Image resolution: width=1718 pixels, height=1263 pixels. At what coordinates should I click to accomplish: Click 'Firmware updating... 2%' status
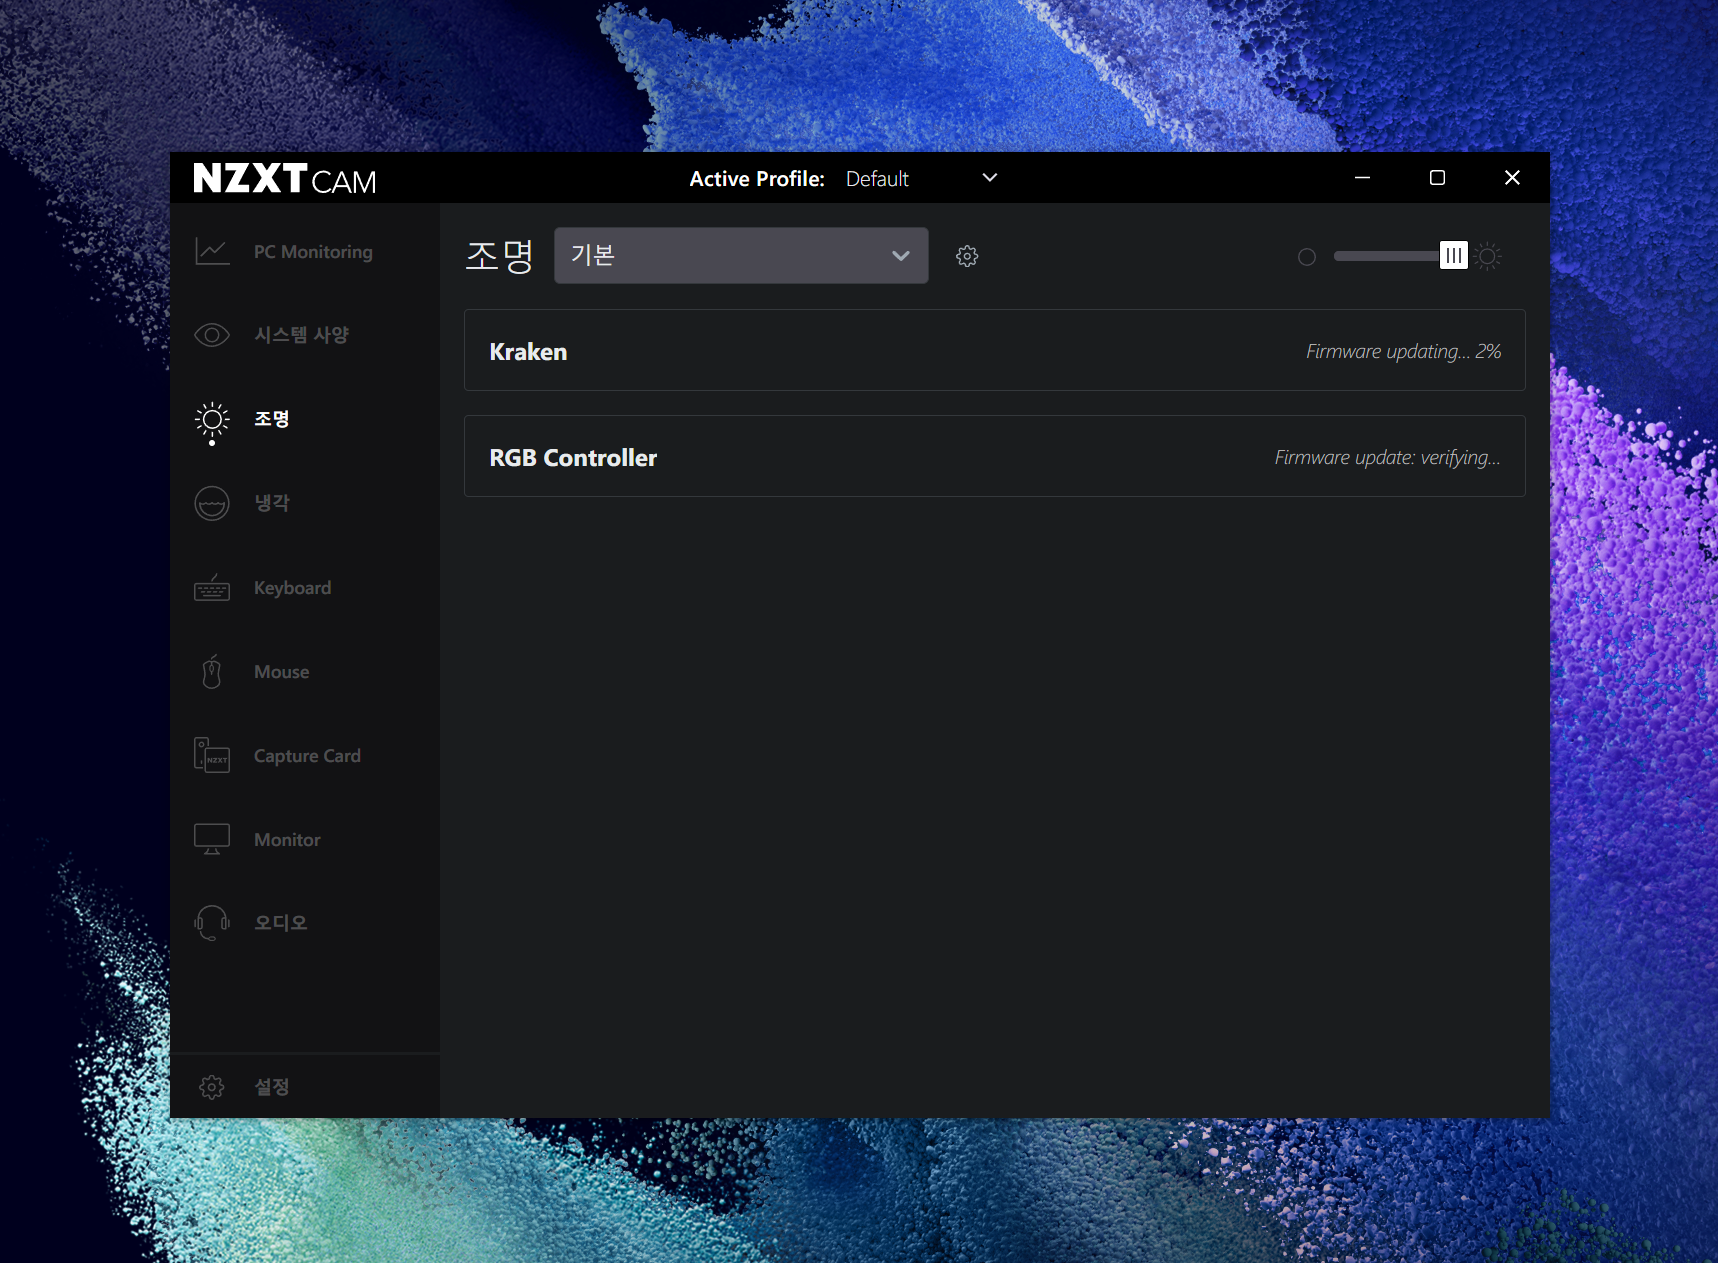tap(1403, 352)
